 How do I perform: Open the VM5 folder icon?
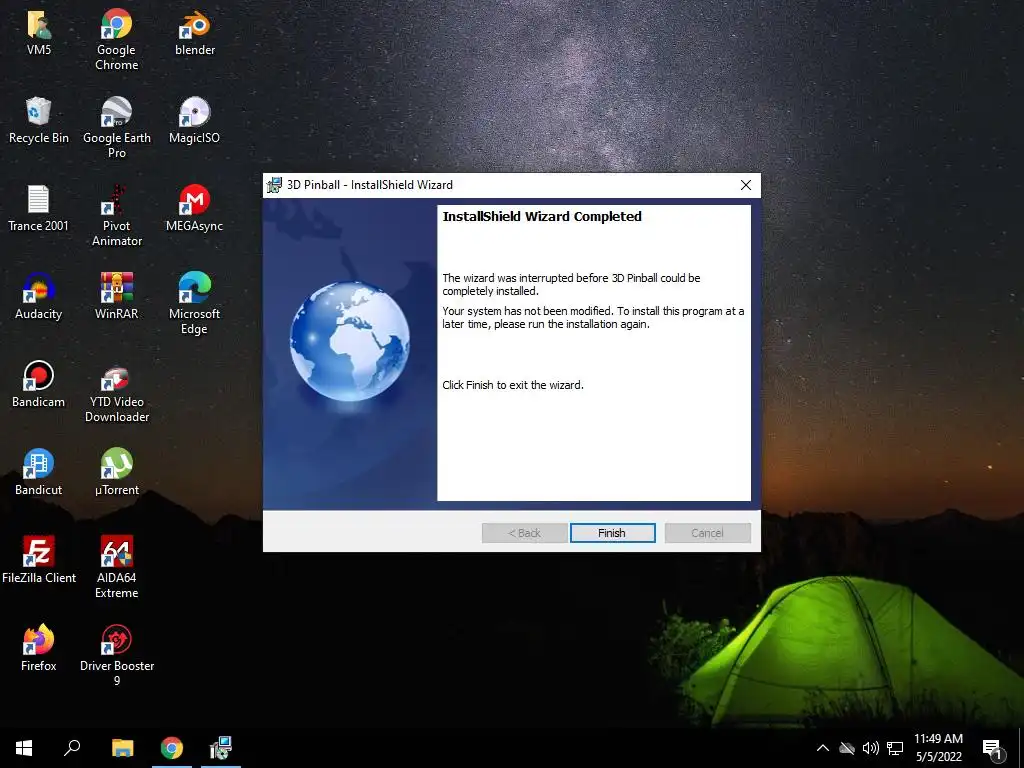pos(39,33)
